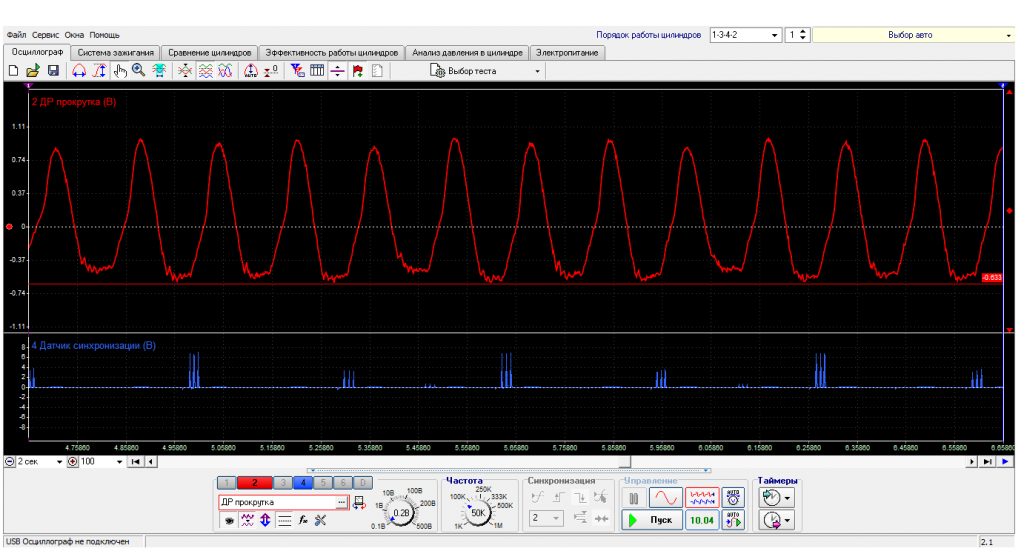Open channel tools wrench icon

click(x=321, y=520)
